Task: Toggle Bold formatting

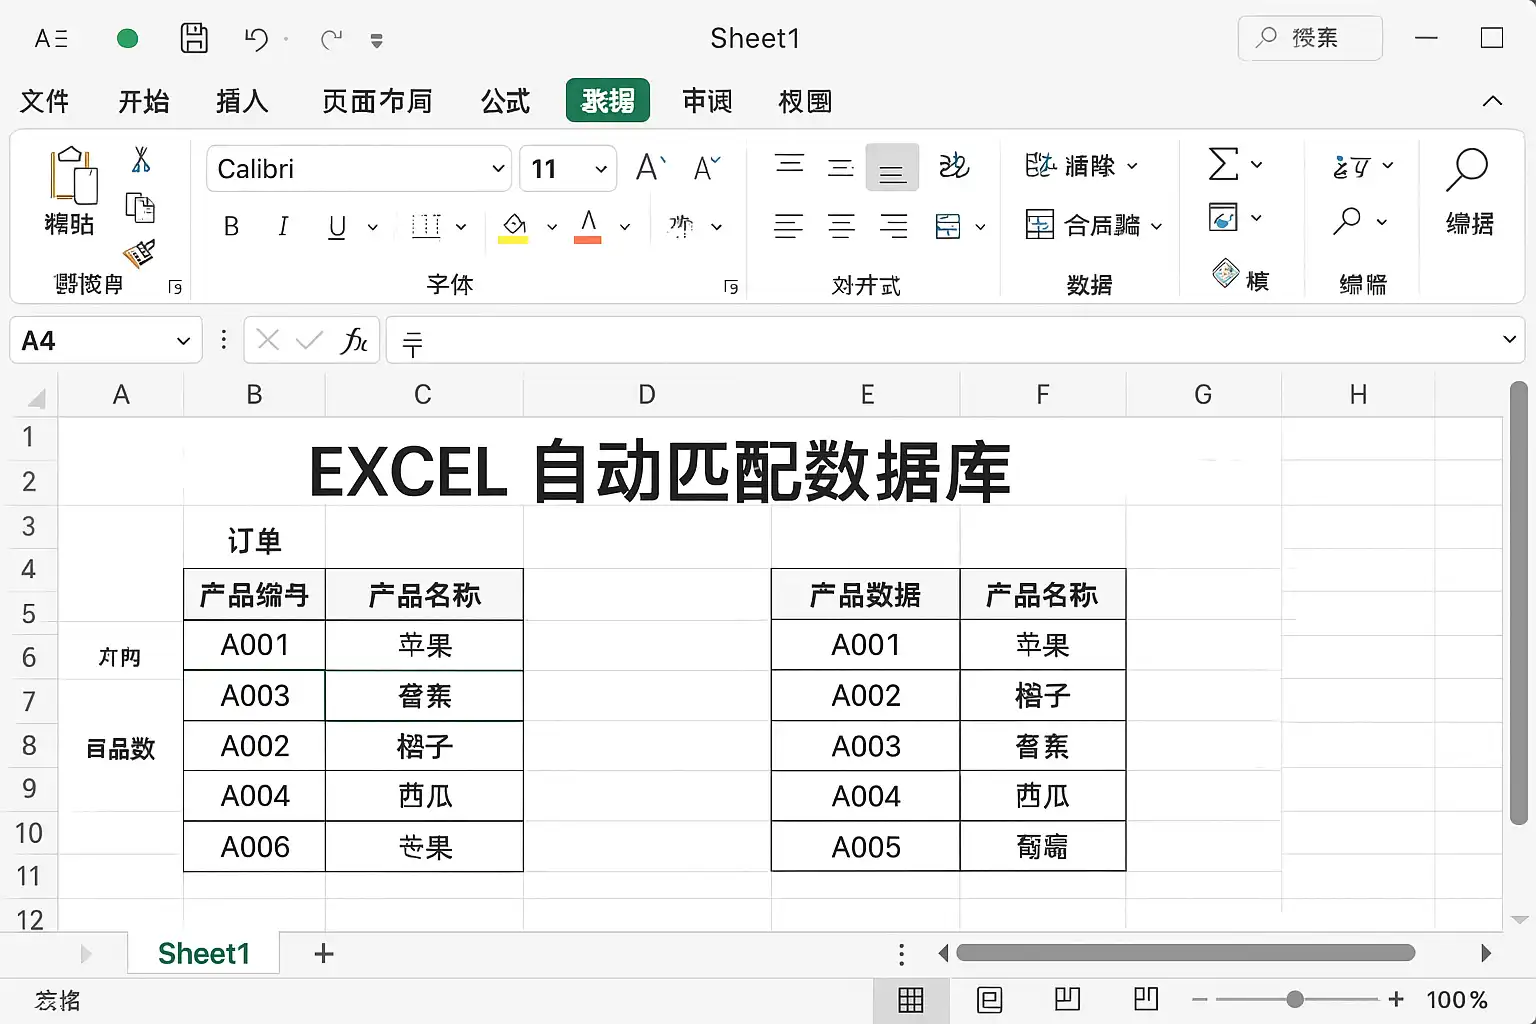Action: click(231, 227)
